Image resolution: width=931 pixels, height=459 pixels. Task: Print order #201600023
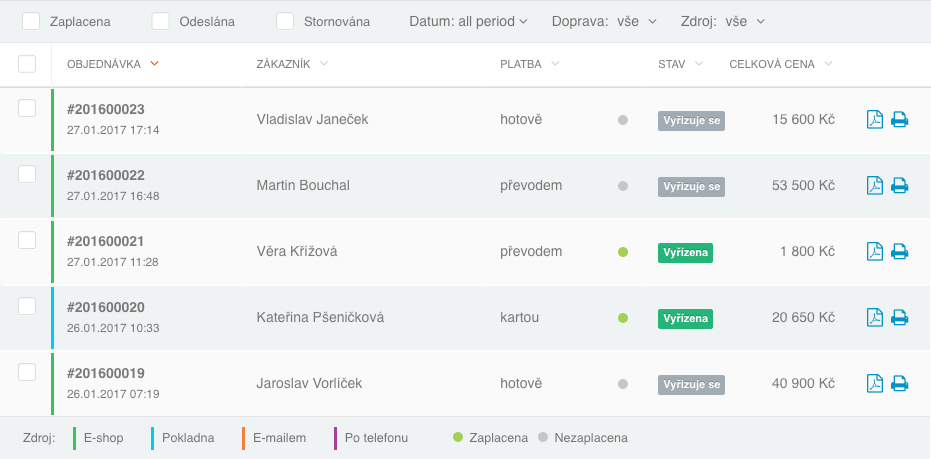pyautogui.click(x=899, y=120)
